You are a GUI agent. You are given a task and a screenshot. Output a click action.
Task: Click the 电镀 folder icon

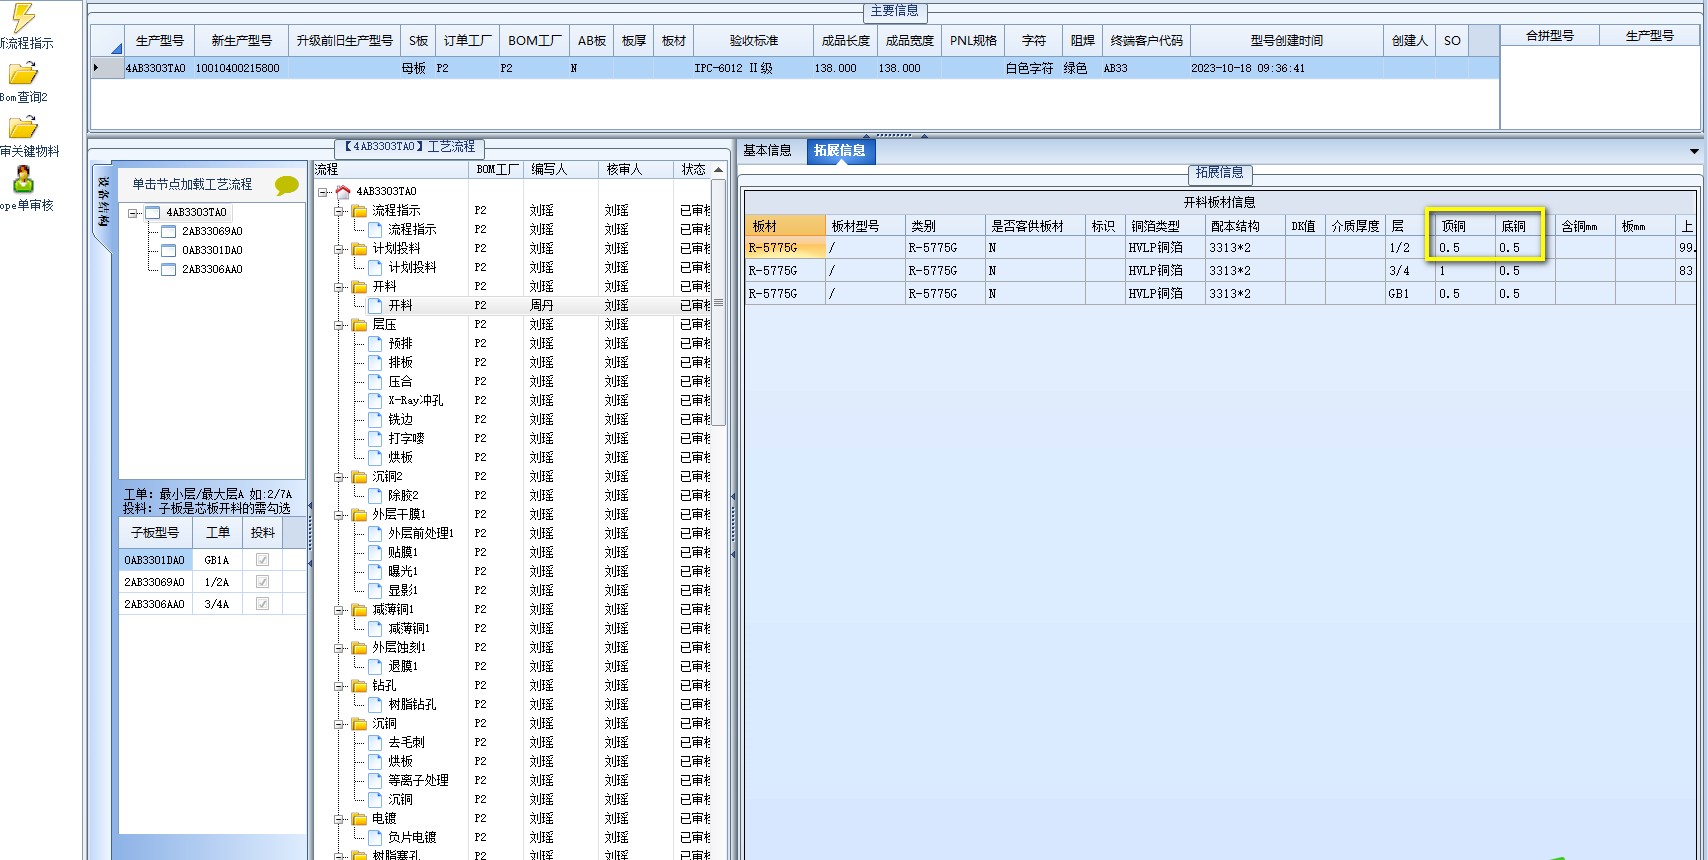359,818
